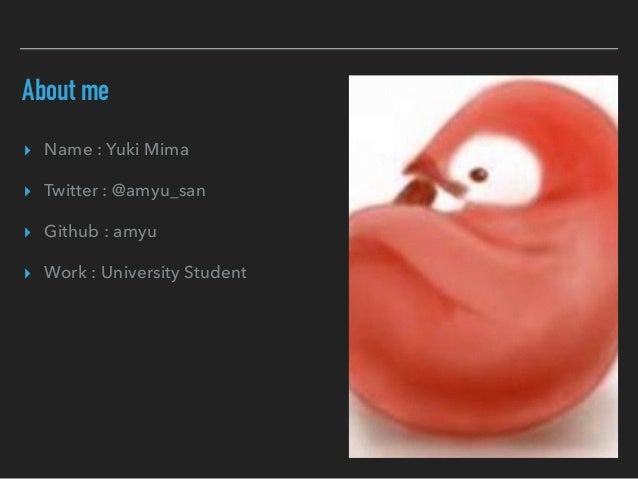The height and width of the screenshot is (479, 638).
Task: Select the About me heading
Action: coord(66,90)
